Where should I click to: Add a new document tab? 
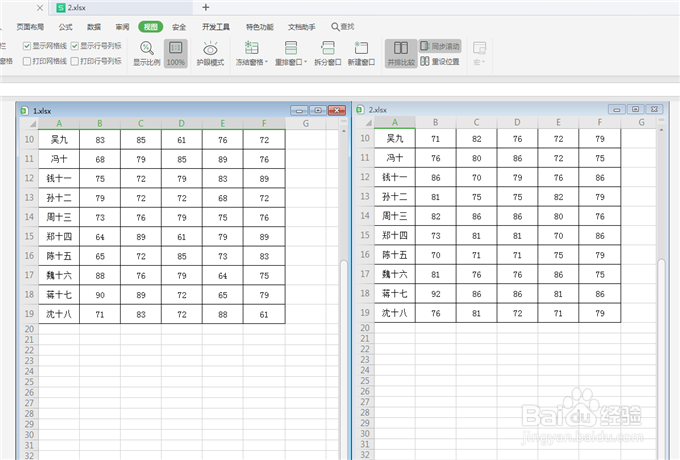tap(206, 7)
